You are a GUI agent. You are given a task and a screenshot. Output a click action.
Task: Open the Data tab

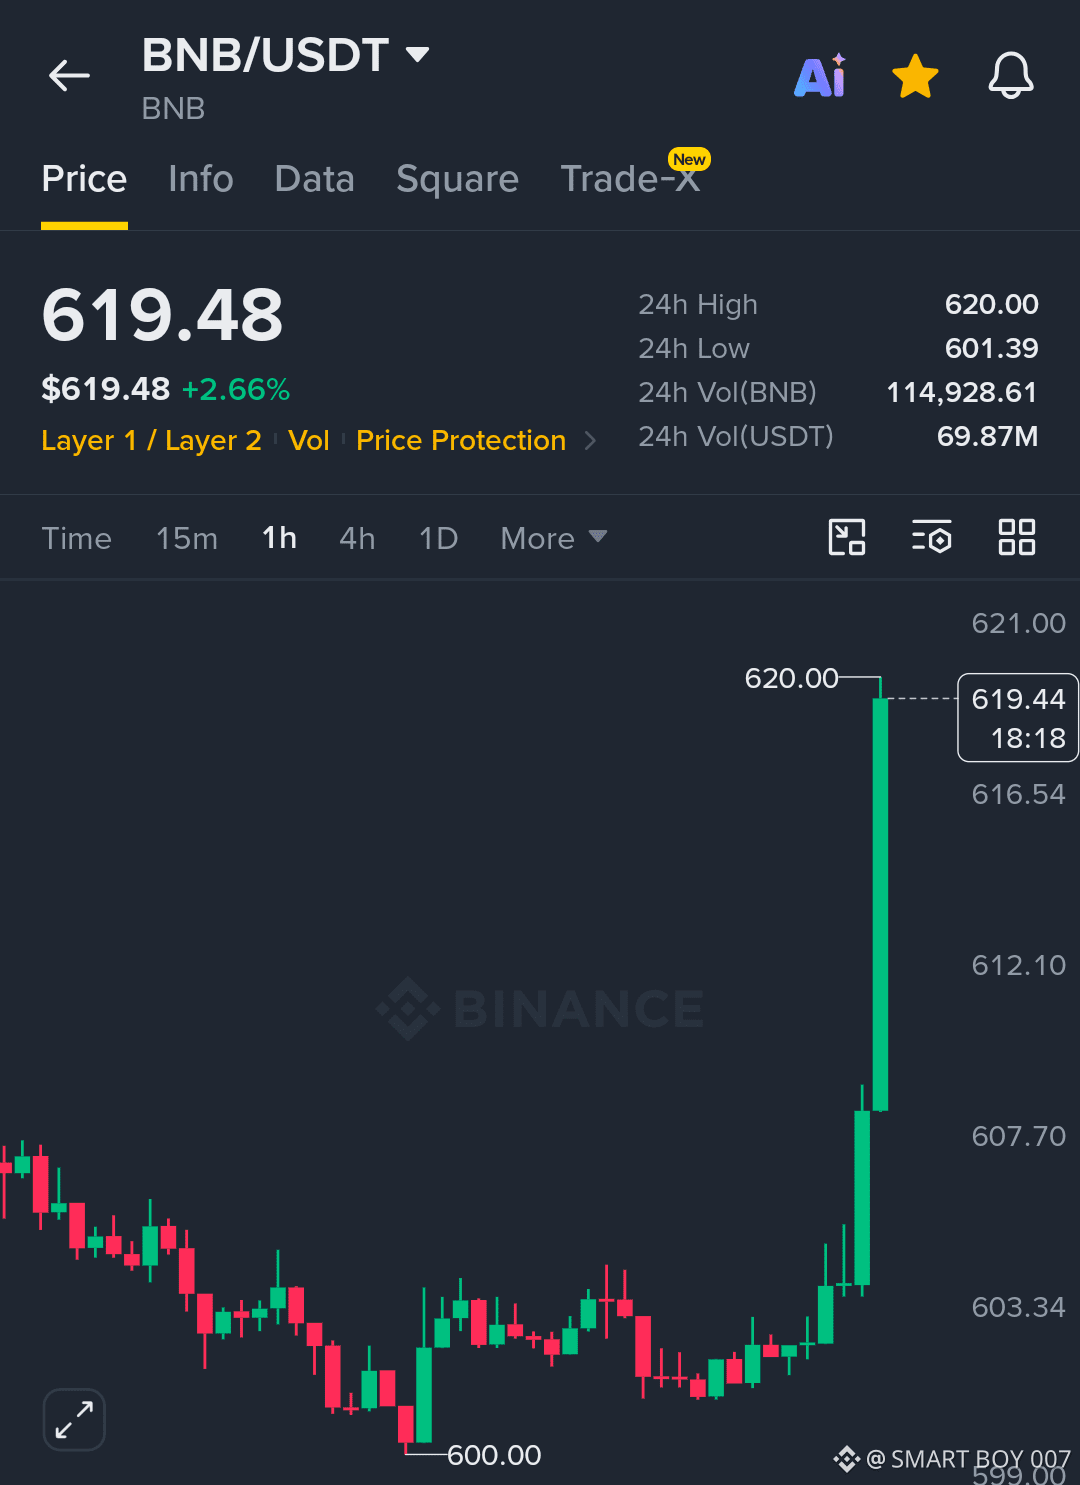314,179
